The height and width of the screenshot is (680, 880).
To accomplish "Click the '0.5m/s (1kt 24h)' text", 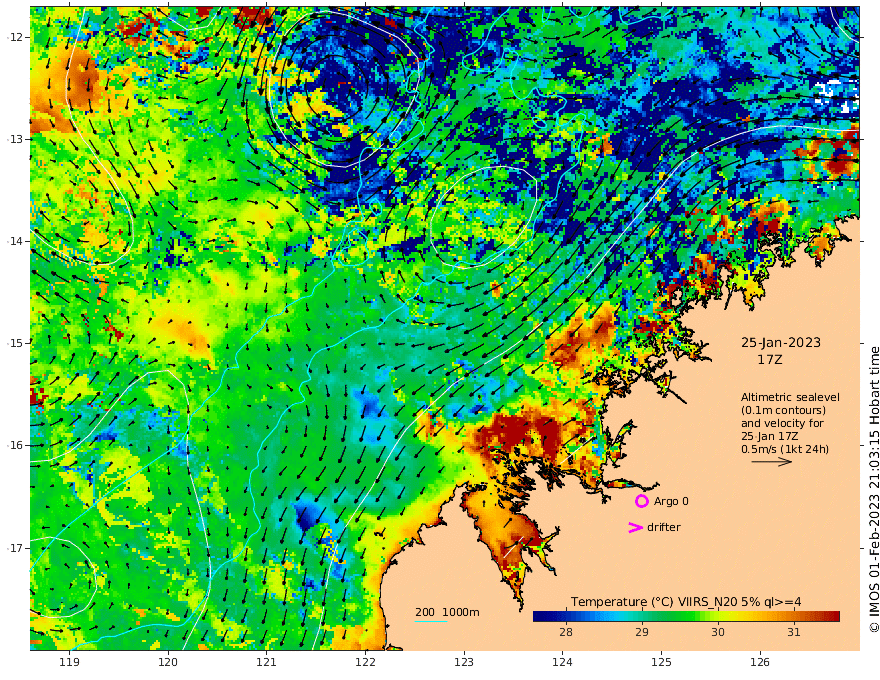I will (x=785, y=449).
